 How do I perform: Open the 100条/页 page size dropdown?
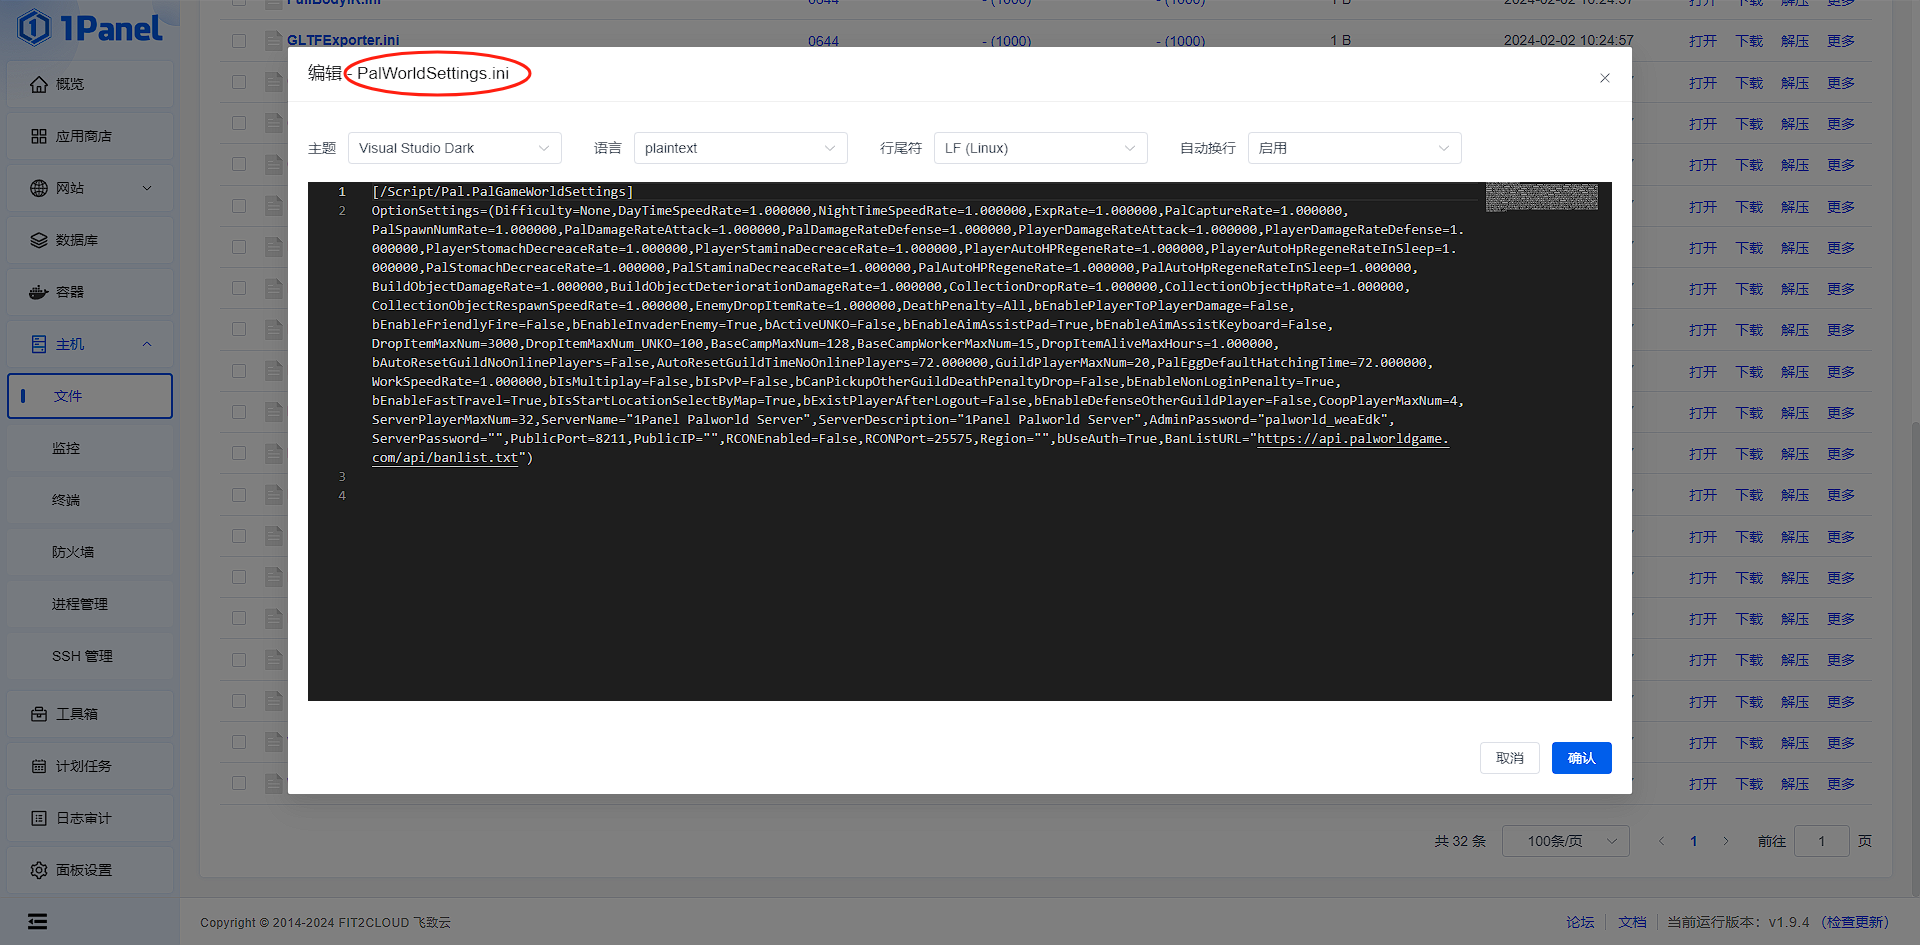click(x=1566, y=841)
